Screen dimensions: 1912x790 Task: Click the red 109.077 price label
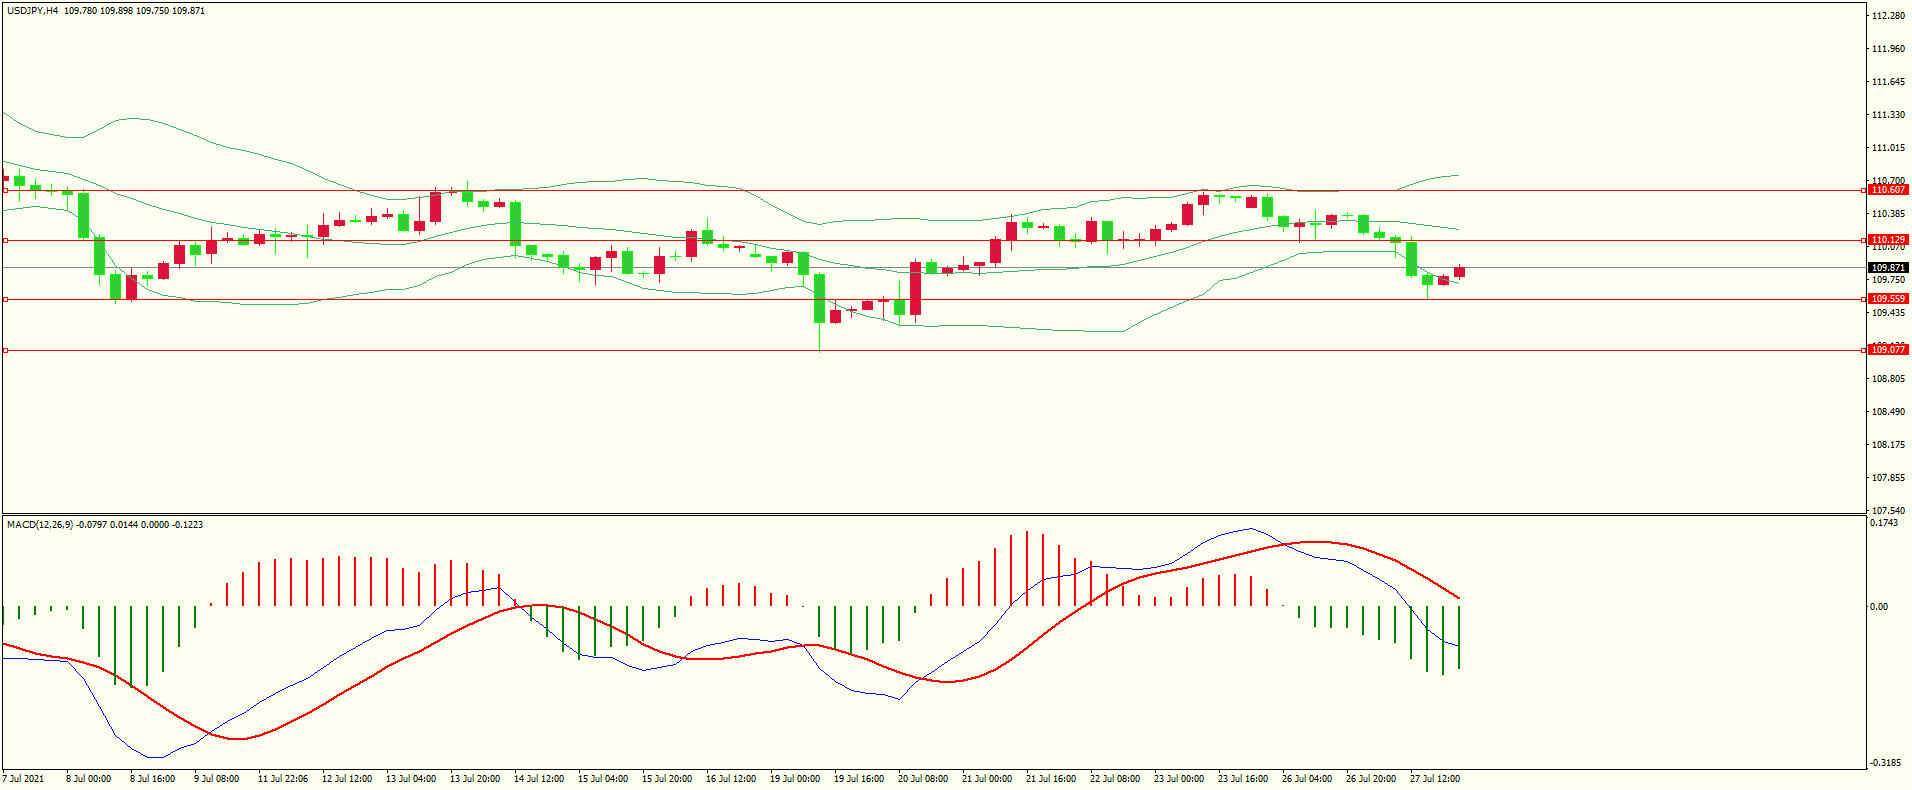click(x=1888, y=350)
